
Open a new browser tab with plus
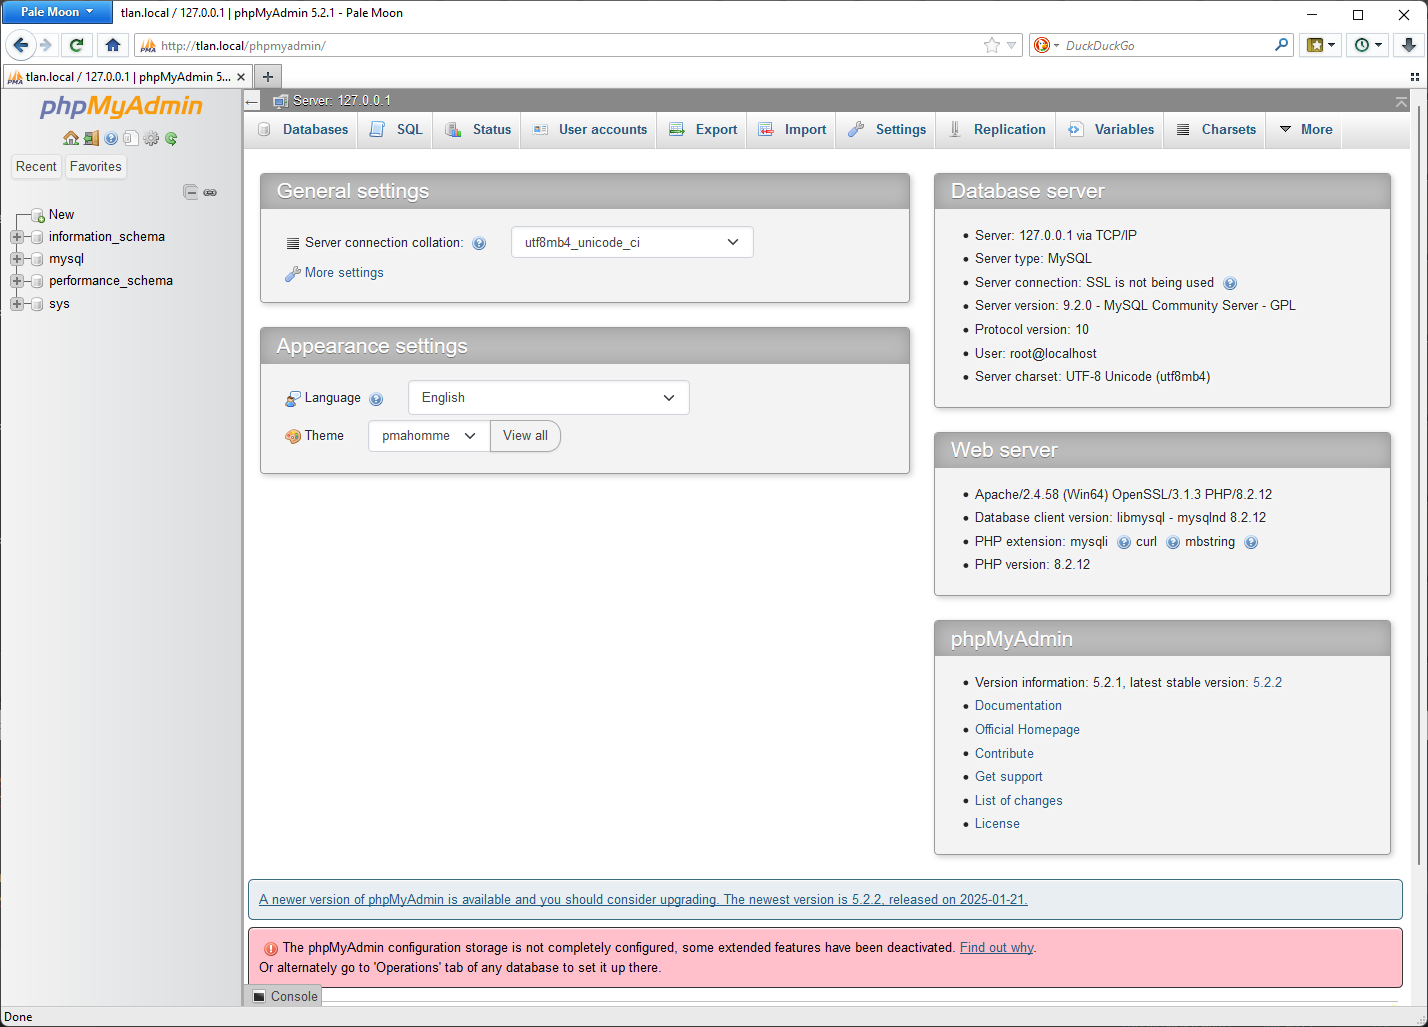(268, 76)
